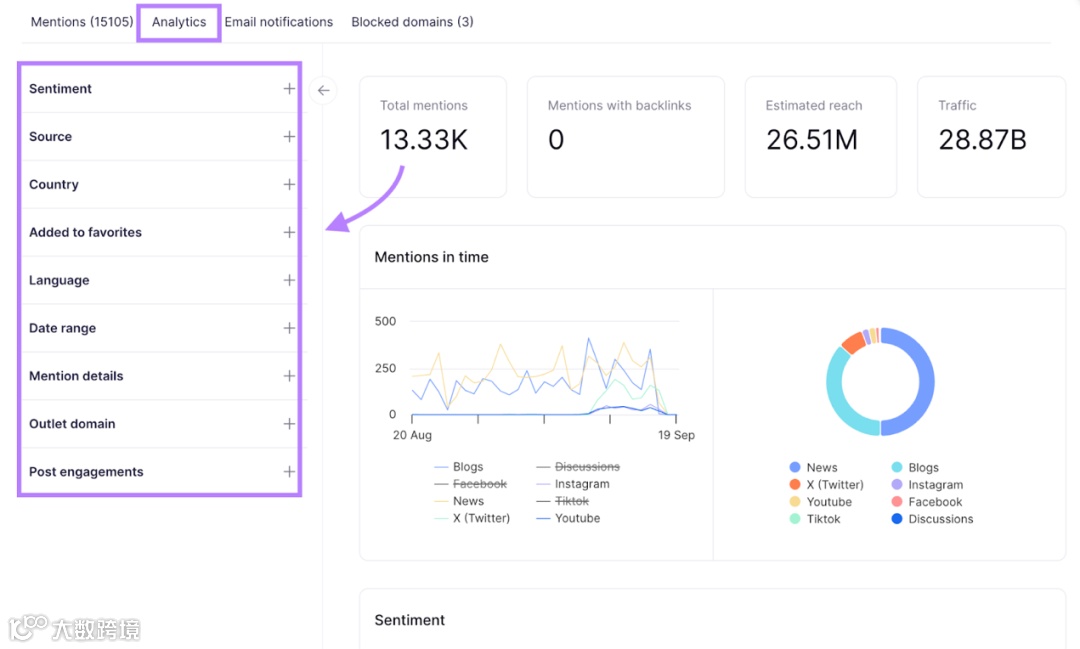1080x649 pixels.
Task: Toggle the Blogs series in line chart legend
Action: 459,467
